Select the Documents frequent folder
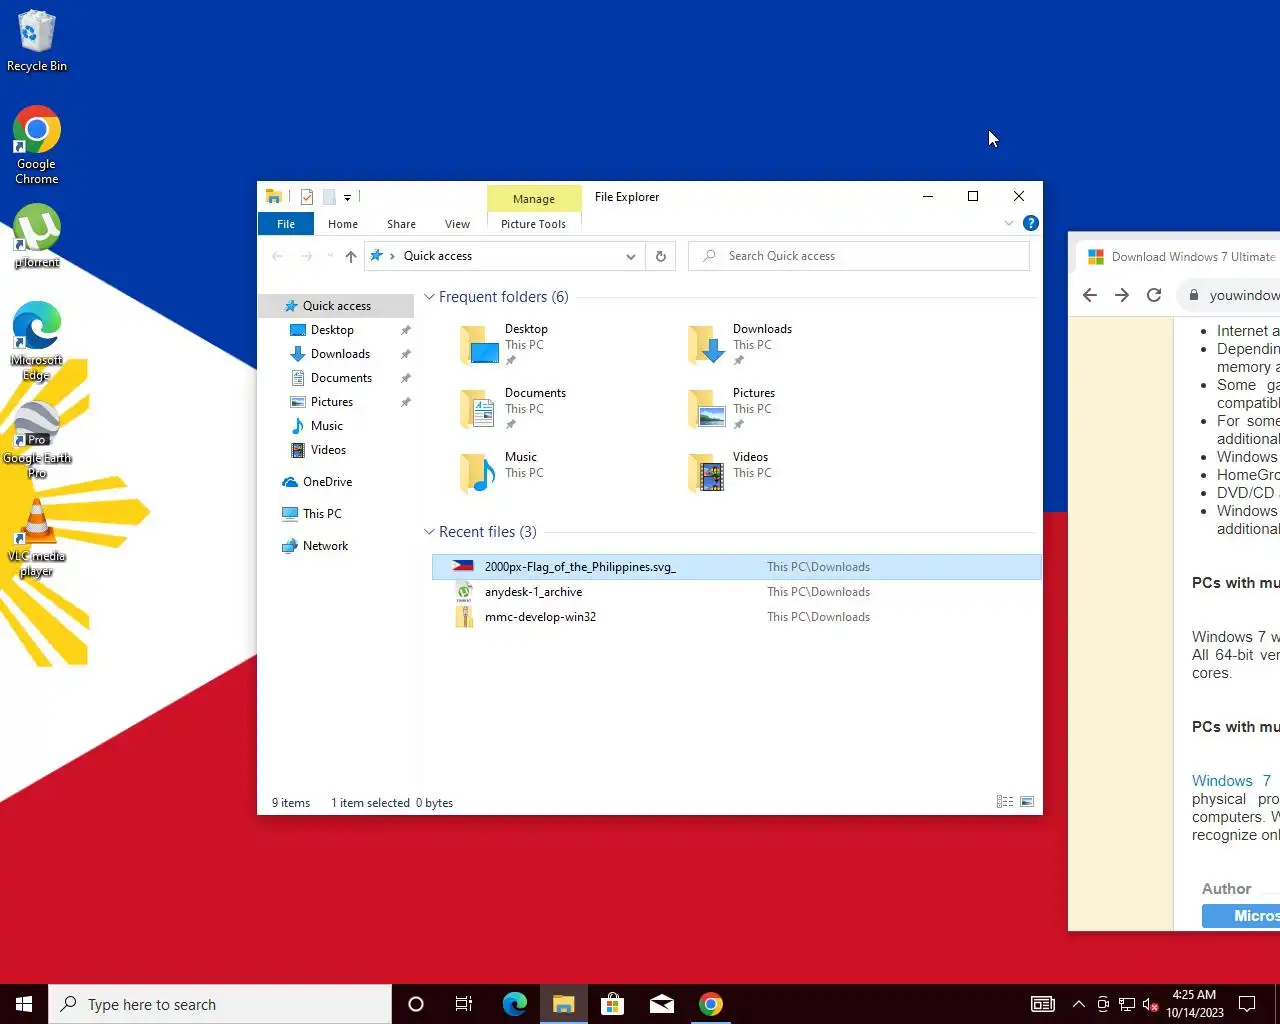Viewport: 1280px width, 1024px height. [x=515, y=408]
